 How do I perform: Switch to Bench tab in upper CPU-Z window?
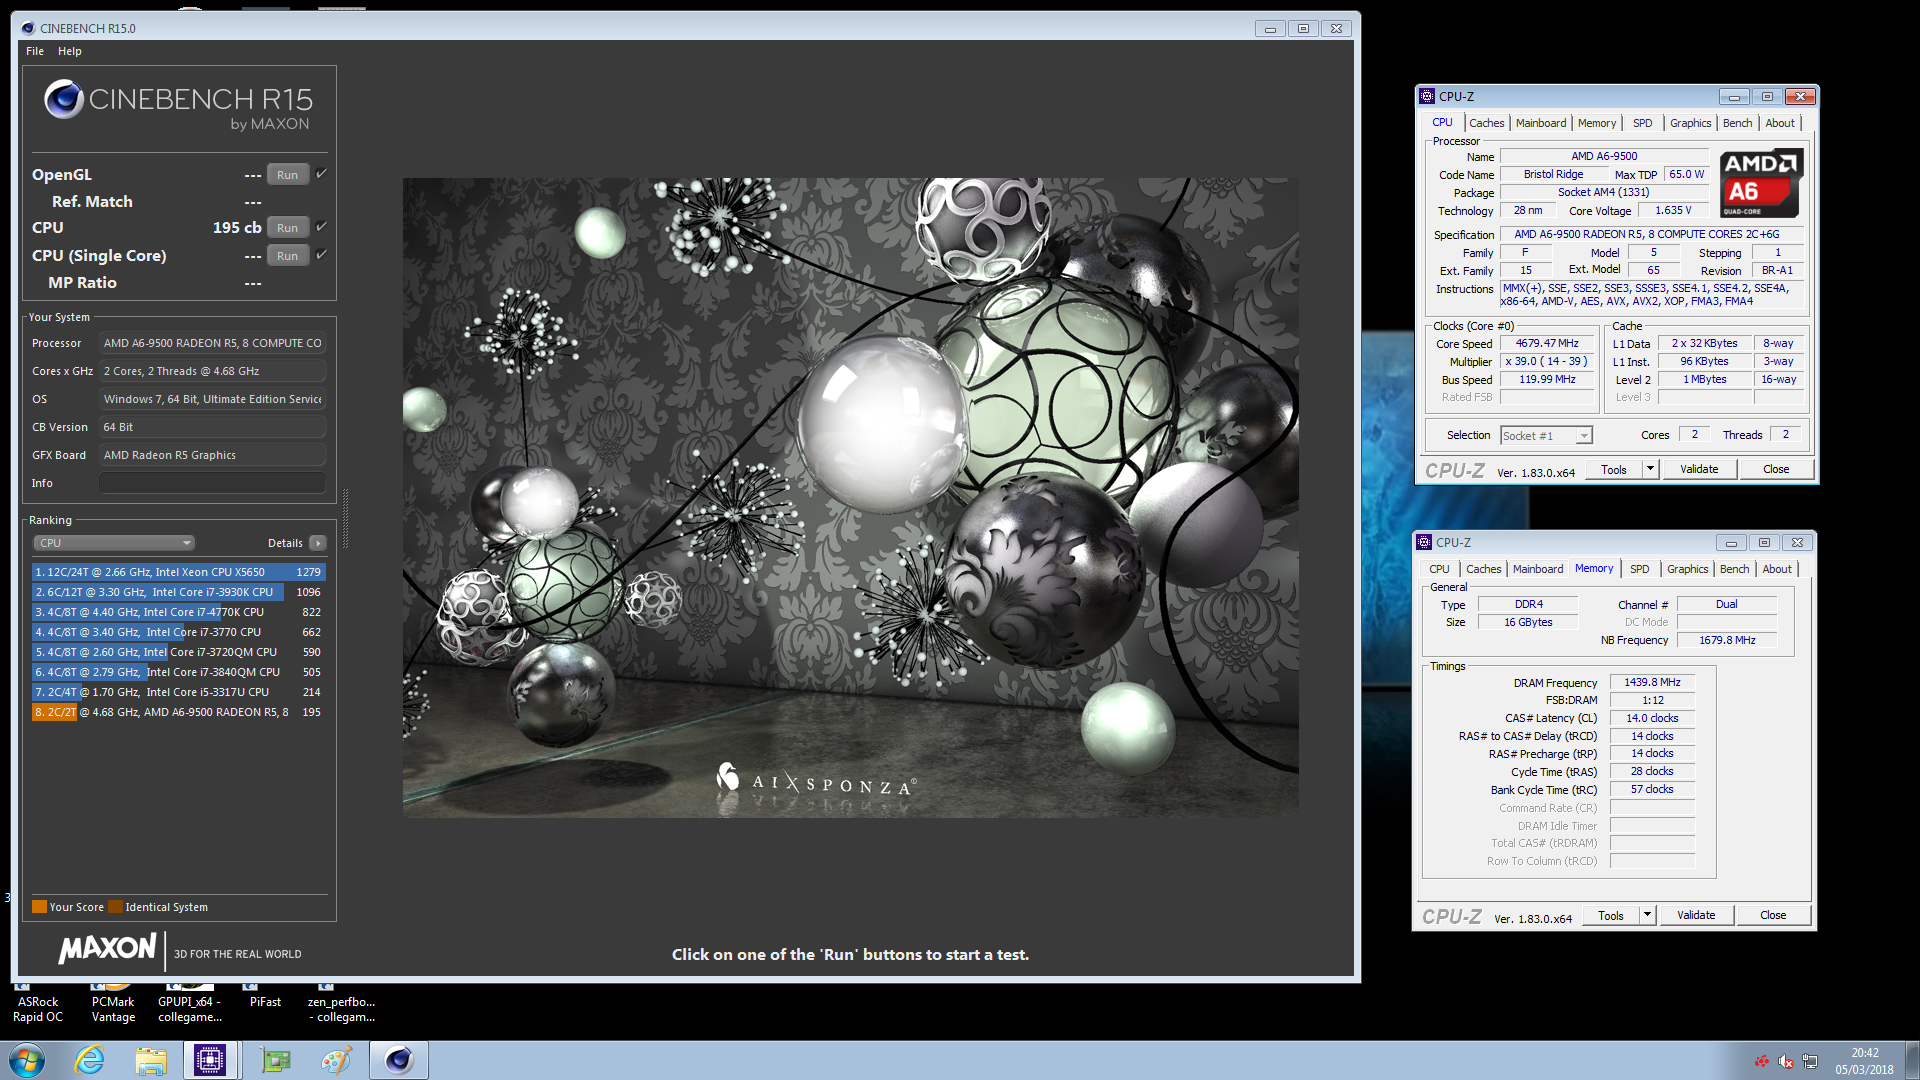(x=1737, y=123)
